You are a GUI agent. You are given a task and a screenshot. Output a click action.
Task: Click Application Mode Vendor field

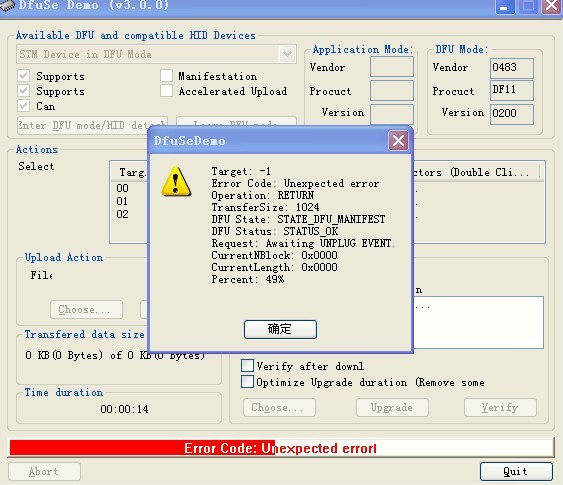(392, 67)
